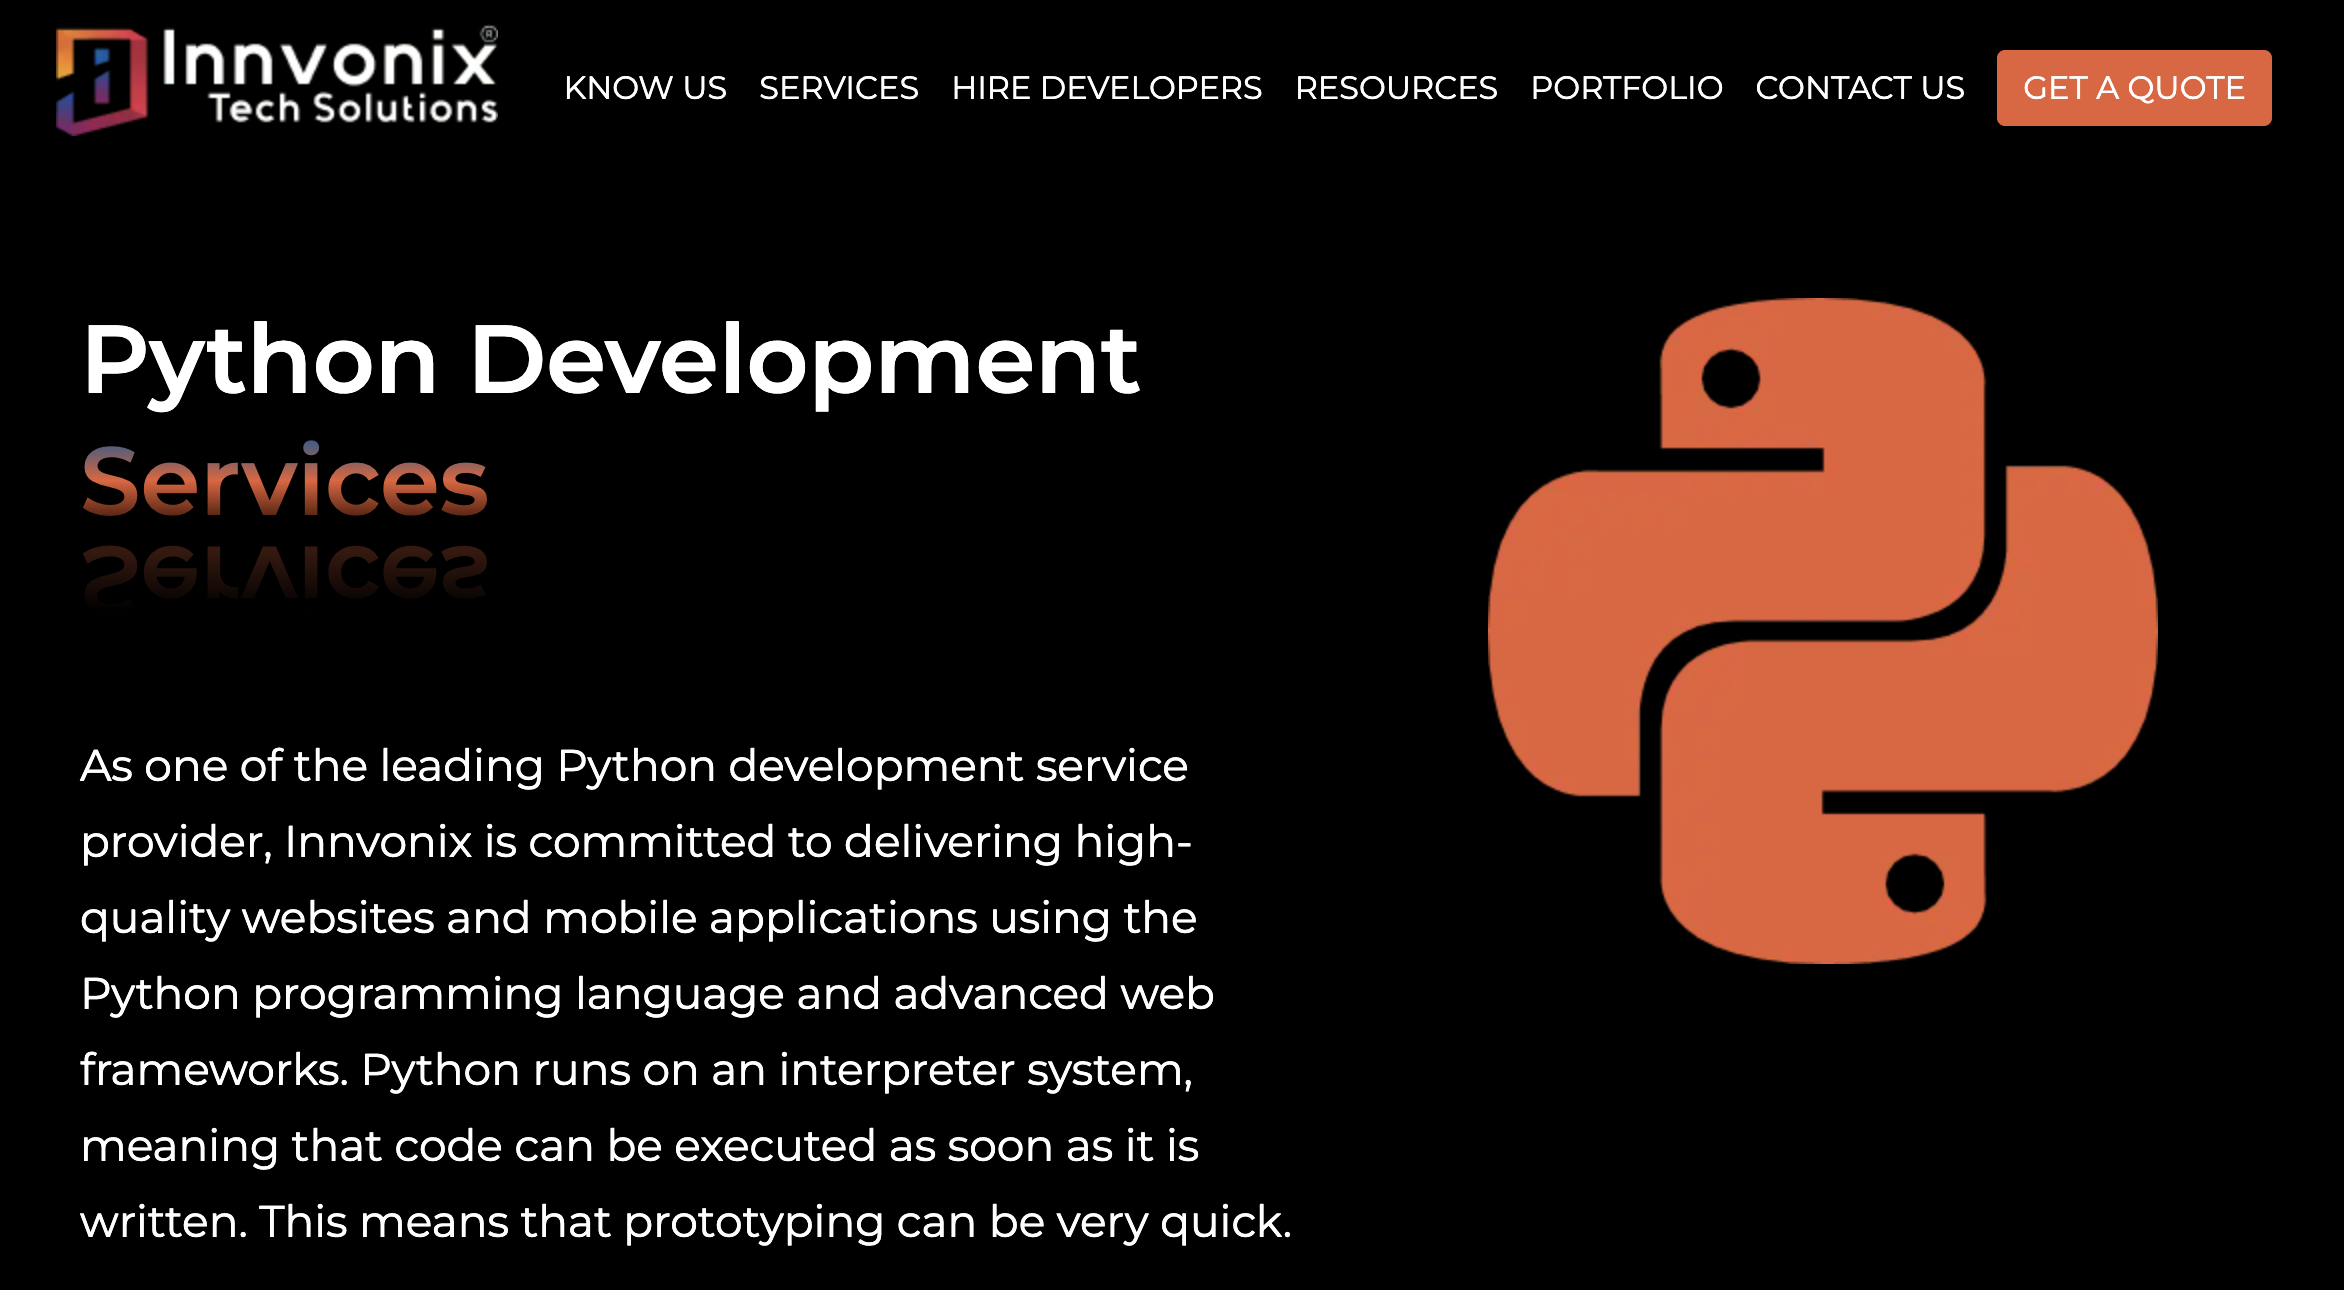Go to HIRE DEVELOPERS

coord(1106,88)
